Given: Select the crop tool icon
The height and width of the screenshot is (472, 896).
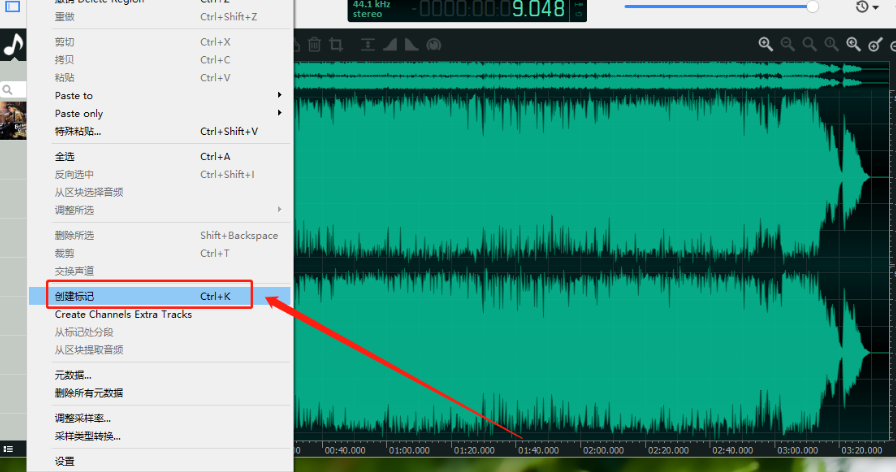Looking at the screenshot, I should [x=336, y=45].
